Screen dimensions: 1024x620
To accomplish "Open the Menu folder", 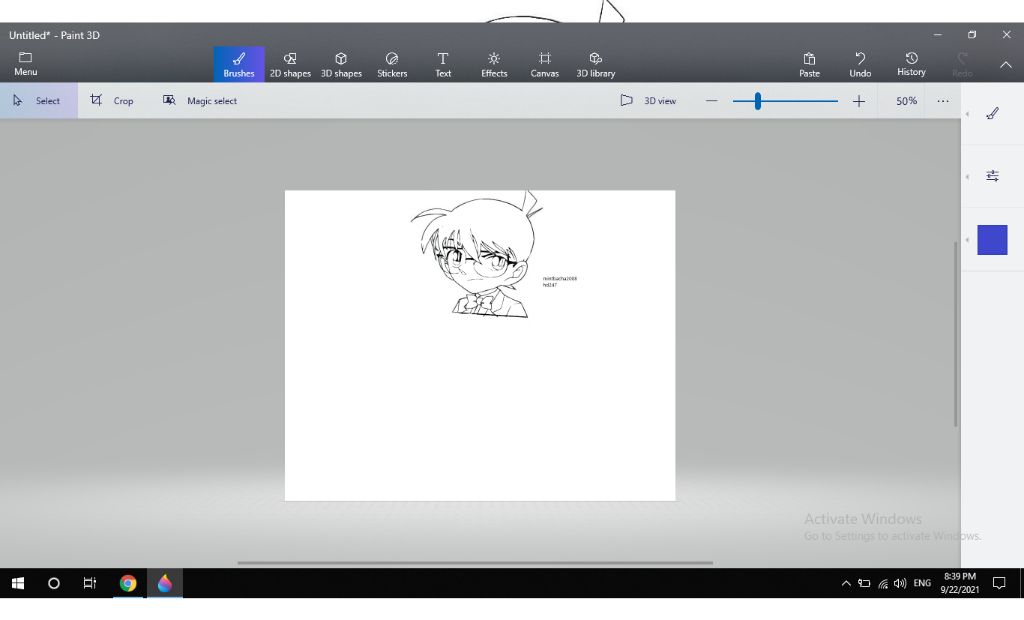I will [26, 64].
